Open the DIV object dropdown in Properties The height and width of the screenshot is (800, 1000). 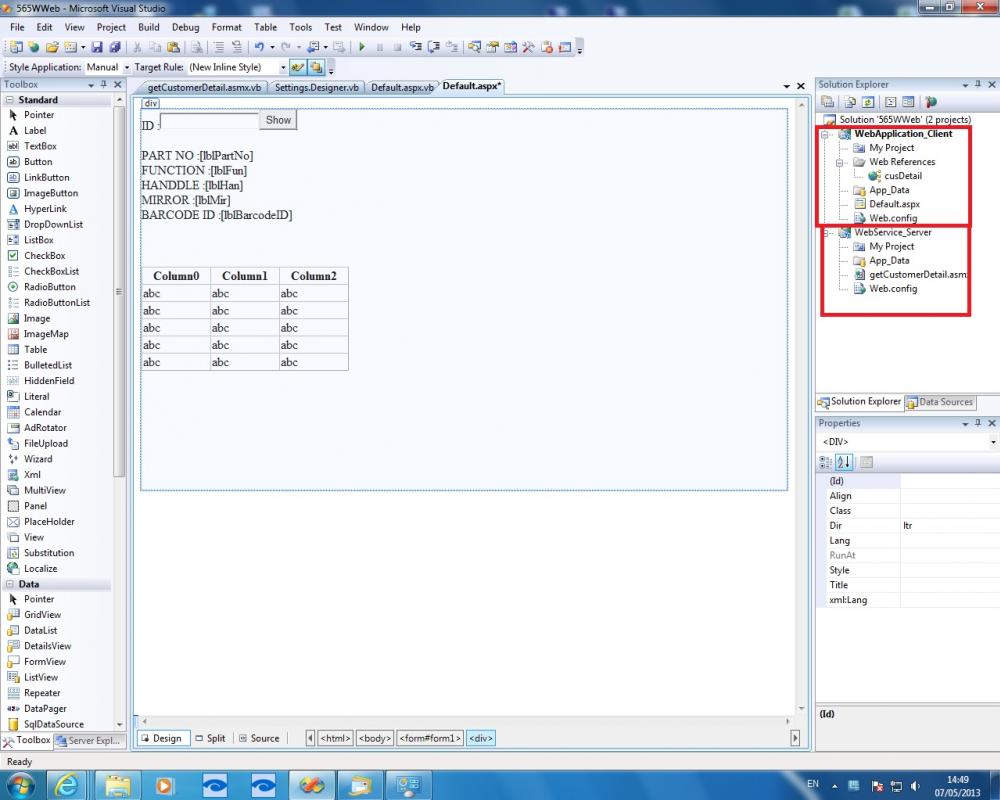click(x=992, y=442)
